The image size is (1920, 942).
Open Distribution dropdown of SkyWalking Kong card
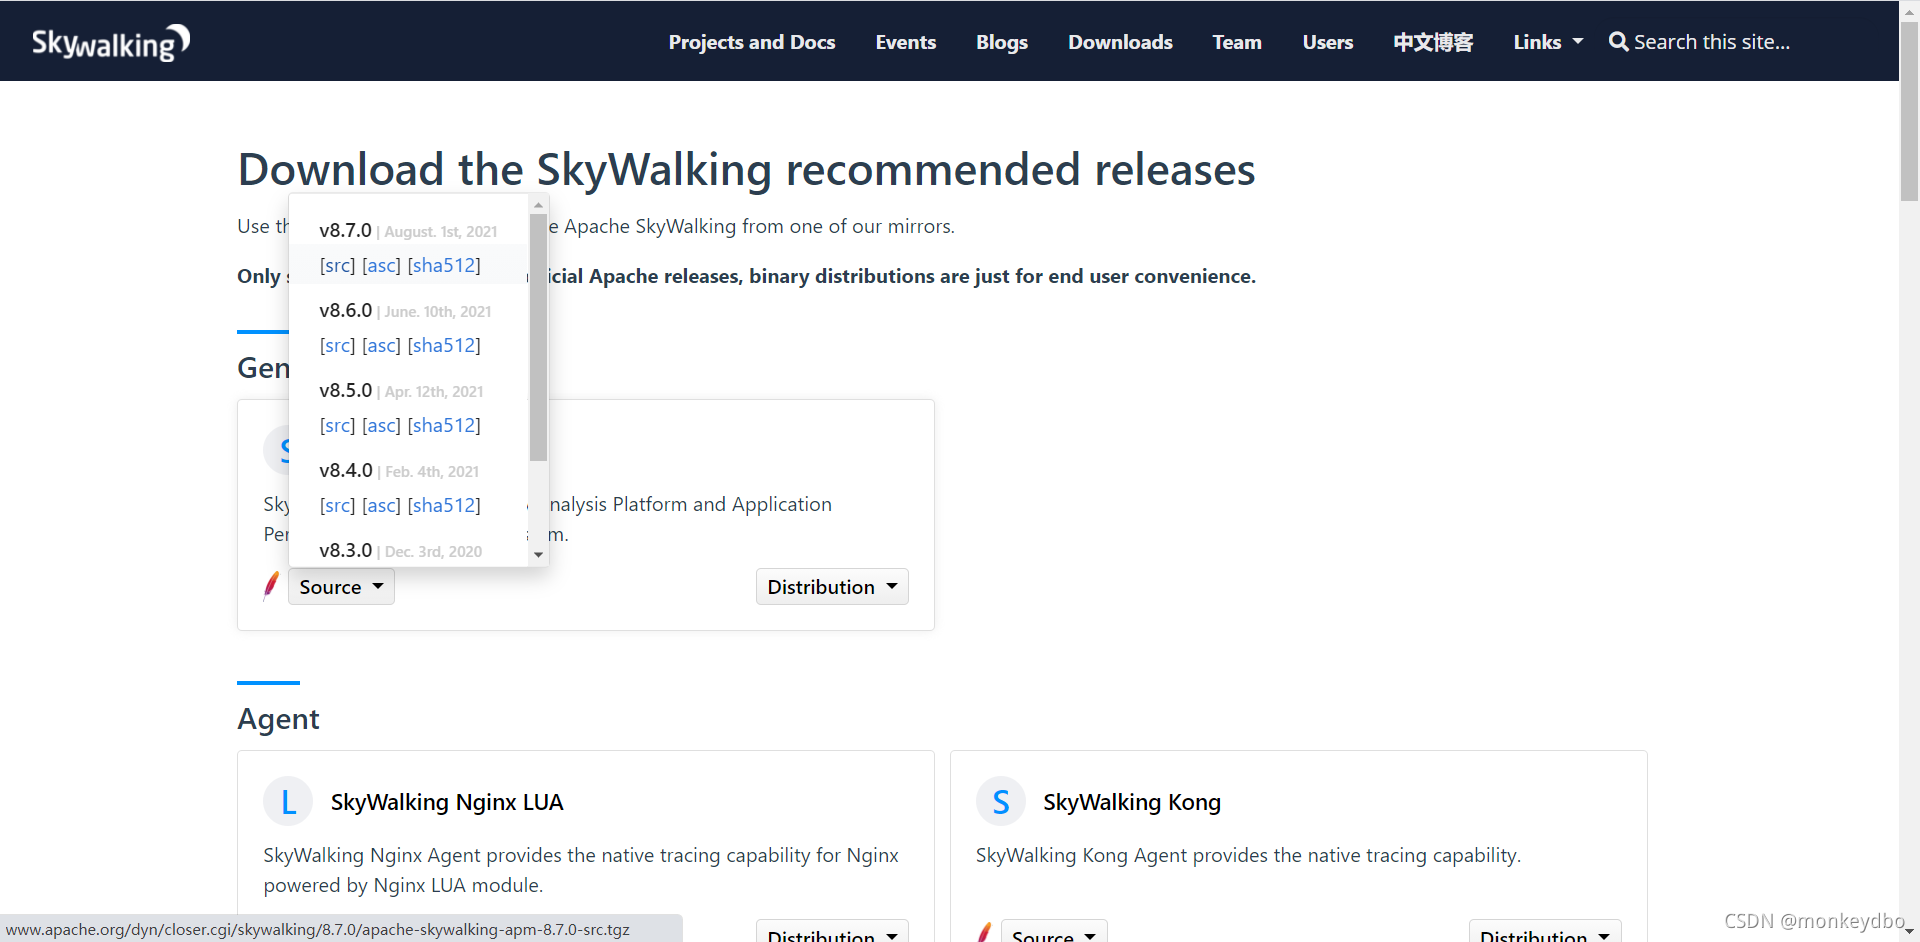tap(1545, 932)
